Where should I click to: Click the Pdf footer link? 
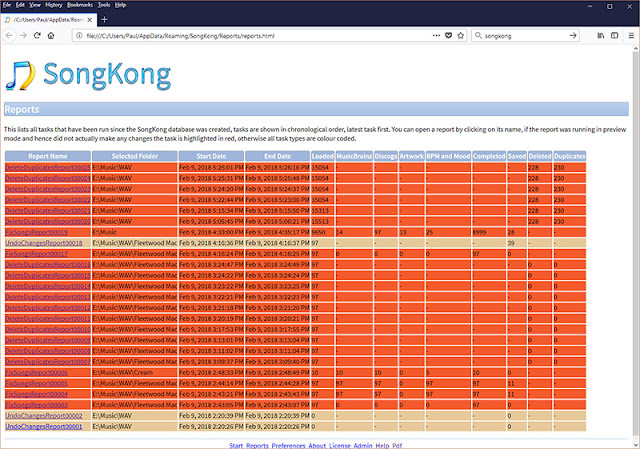pos(397,445)
